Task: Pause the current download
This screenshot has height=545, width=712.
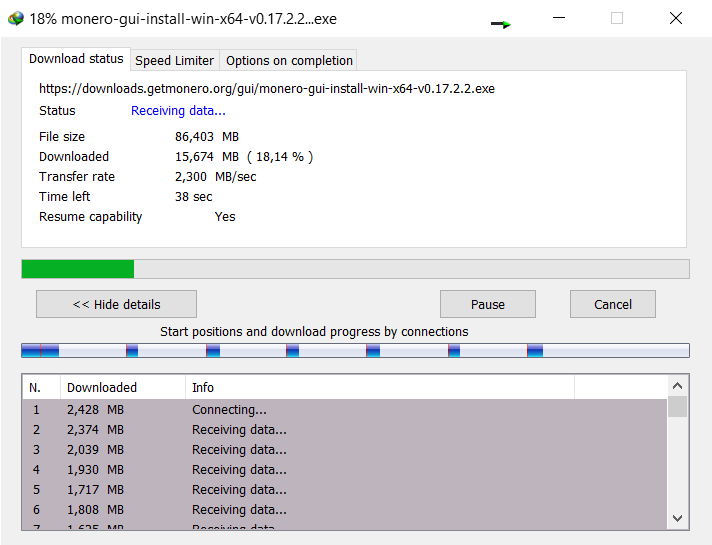Action: 488,304
